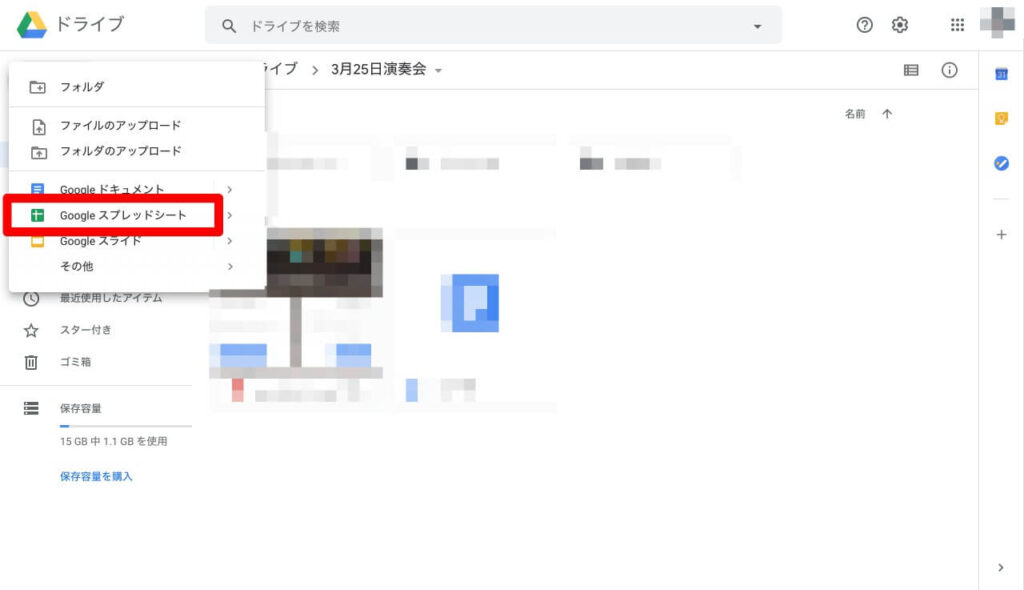1024x590 pixels.
Task: Click 名前 sort label
Action: click(855, 114)
